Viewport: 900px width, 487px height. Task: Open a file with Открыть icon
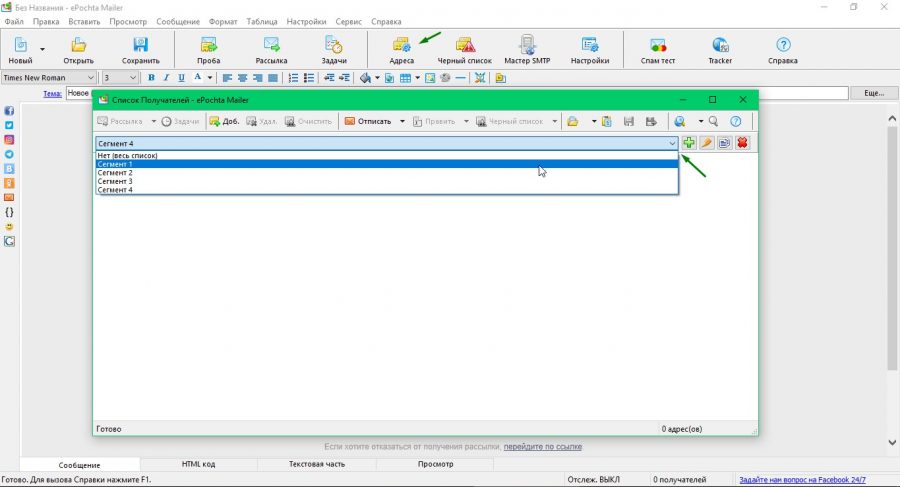click(78, 45)
